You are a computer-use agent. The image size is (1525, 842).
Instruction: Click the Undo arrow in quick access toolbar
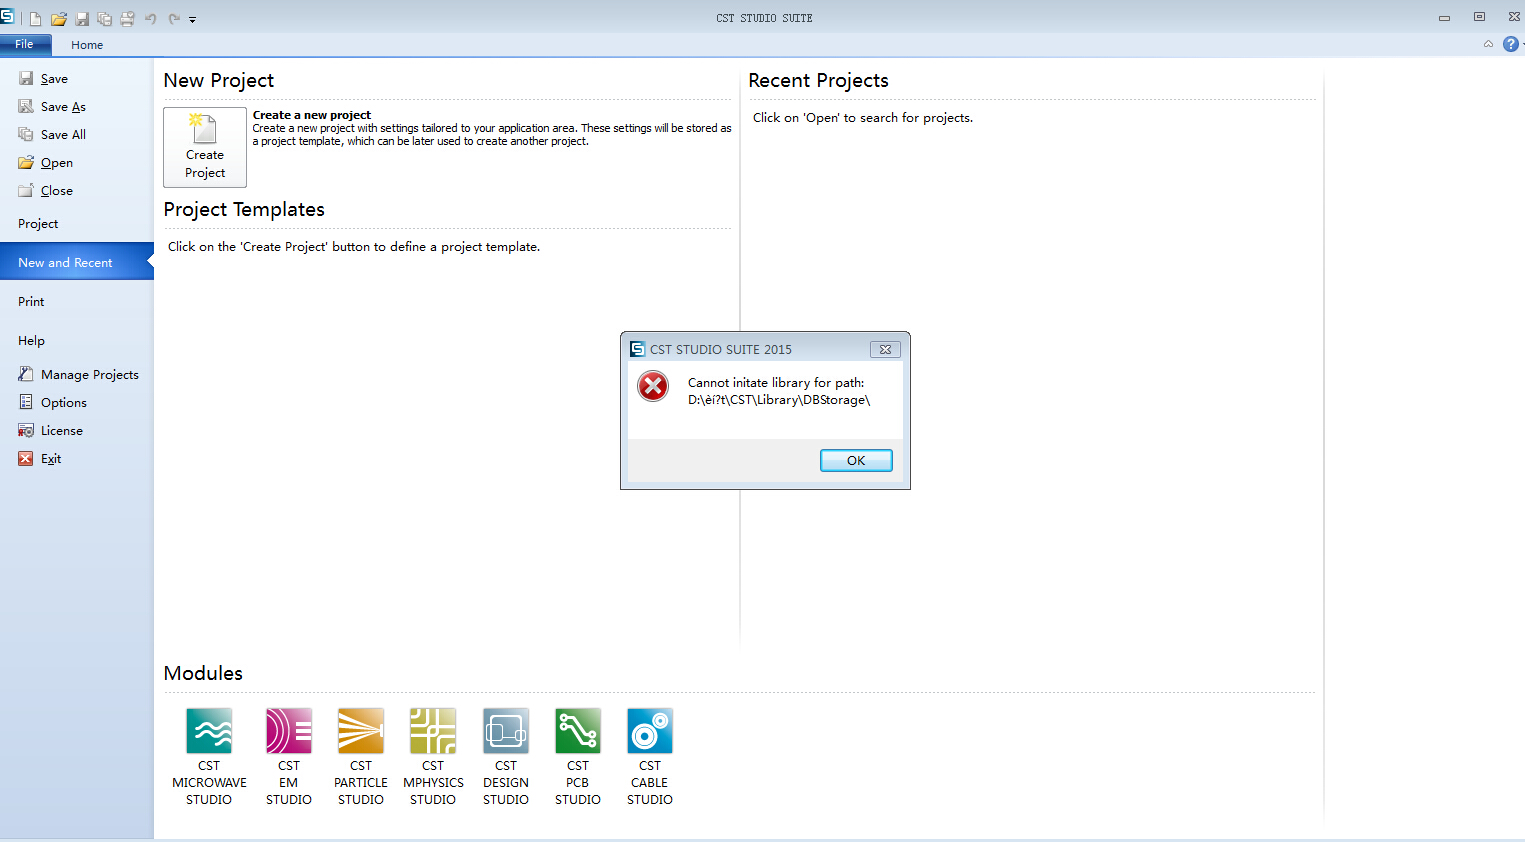coord(151,19)
